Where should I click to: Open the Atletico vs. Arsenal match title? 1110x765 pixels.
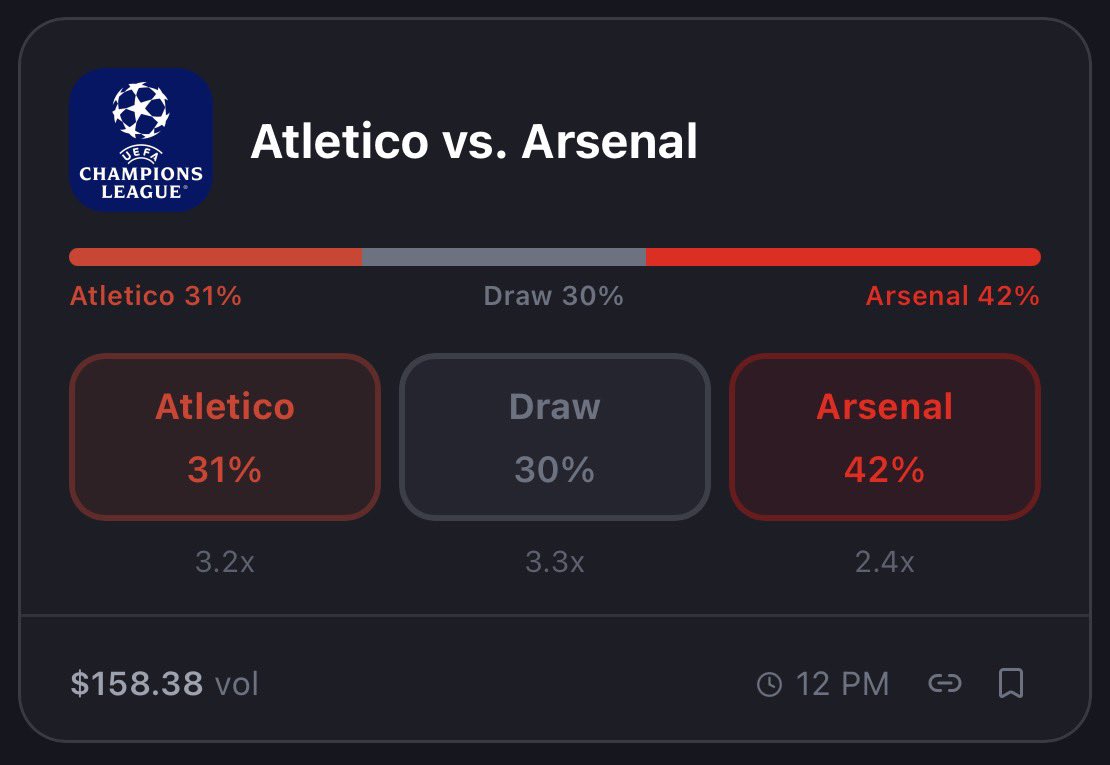coord(474,141)
